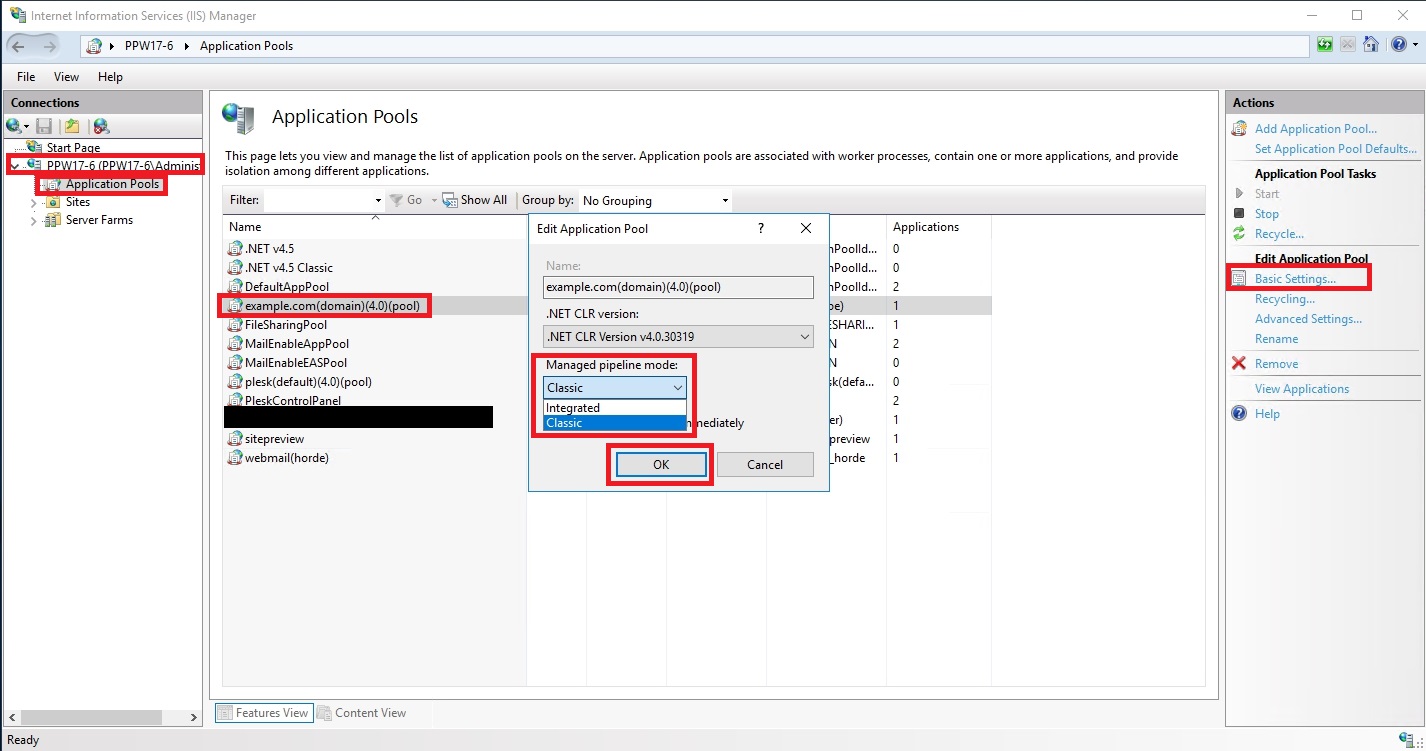Remove the pool using the red X
Viewport: 1426px width, 751px height.
coord(1276,364)
